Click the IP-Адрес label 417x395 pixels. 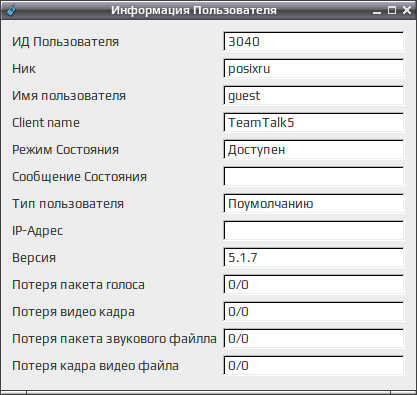tap(37, 231)
